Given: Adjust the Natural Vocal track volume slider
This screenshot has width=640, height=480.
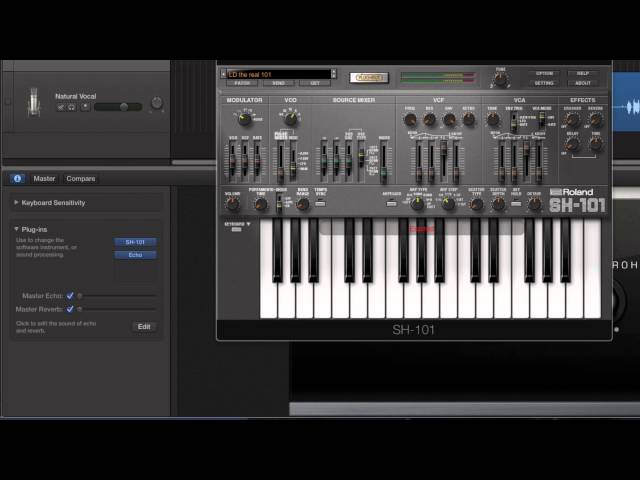Looking at the screenshot, I should [118, 107].
